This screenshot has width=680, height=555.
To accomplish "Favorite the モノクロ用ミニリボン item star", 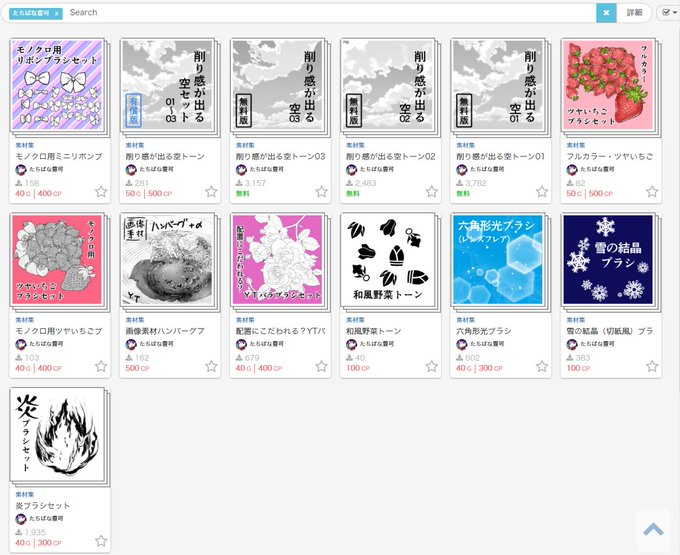I will click(101, 192).
